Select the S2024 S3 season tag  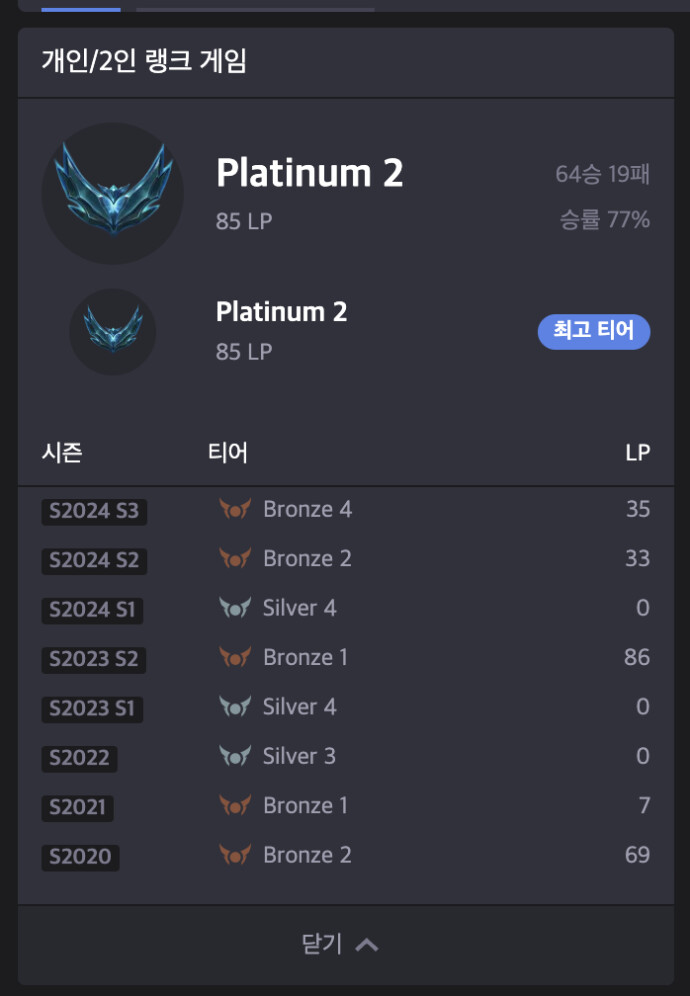click(x=94, y=512)
